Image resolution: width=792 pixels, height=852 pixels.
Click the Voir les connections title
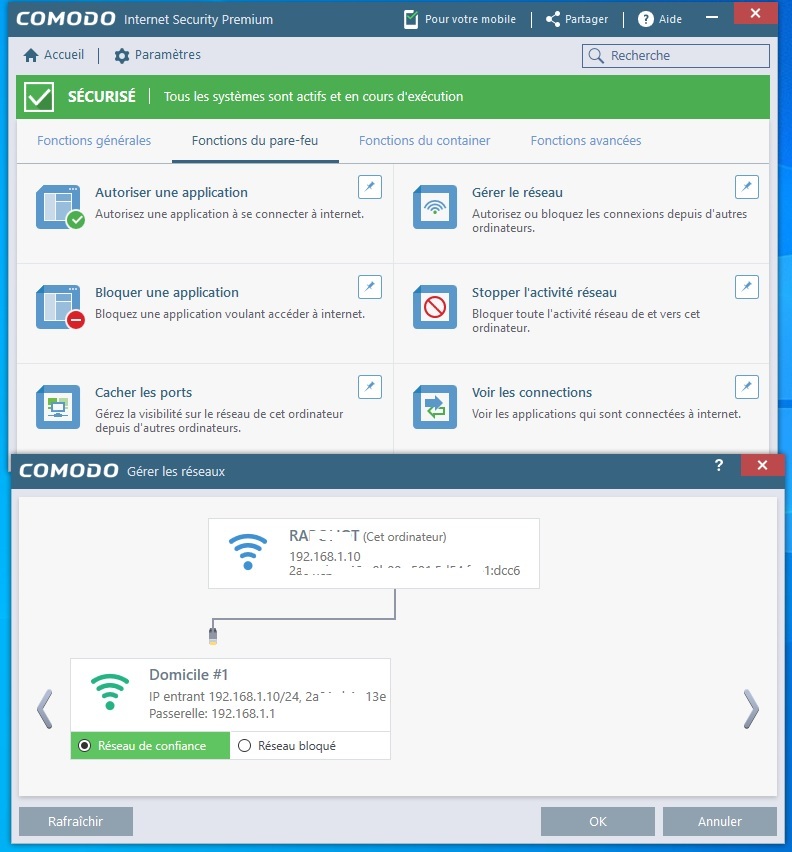pos(532,392)
